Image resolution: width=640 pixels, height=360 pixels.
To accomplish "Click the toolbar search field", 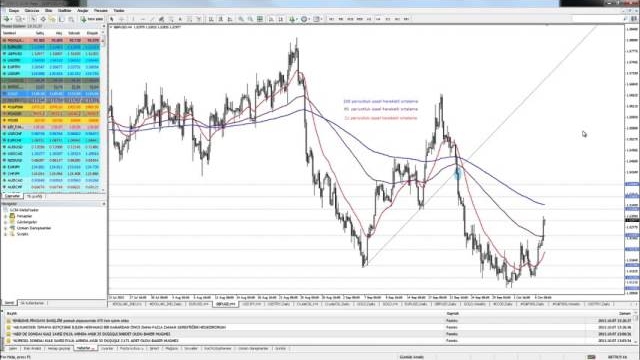I will (600, 19).
